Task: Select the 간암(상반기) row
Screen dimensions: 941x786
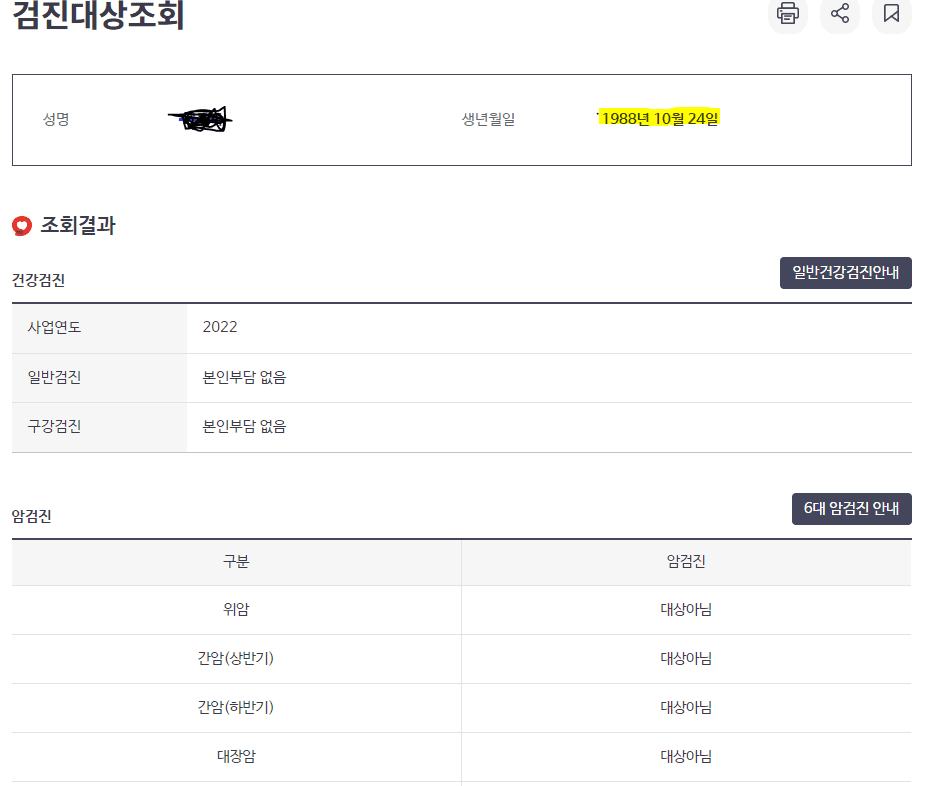Action: (x=235, y=659)
